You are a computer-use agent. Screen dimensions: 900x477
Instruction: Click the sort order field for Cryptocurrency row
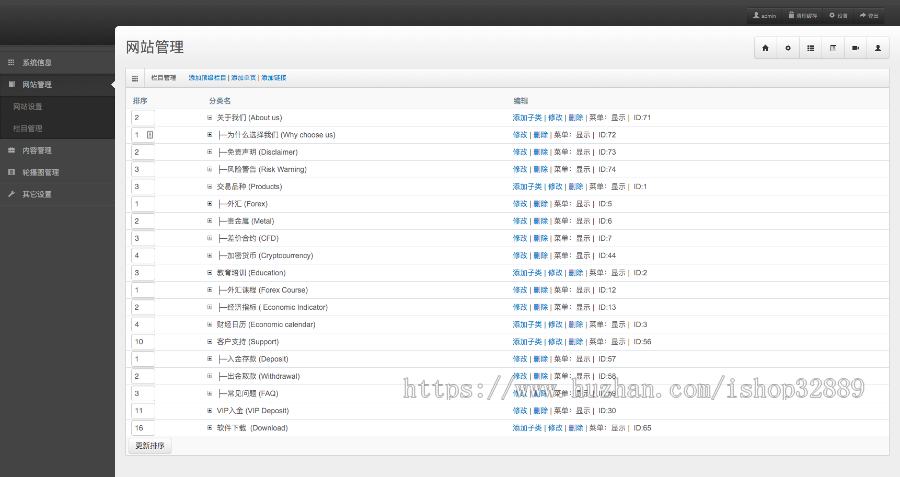(x=143, y=255)
